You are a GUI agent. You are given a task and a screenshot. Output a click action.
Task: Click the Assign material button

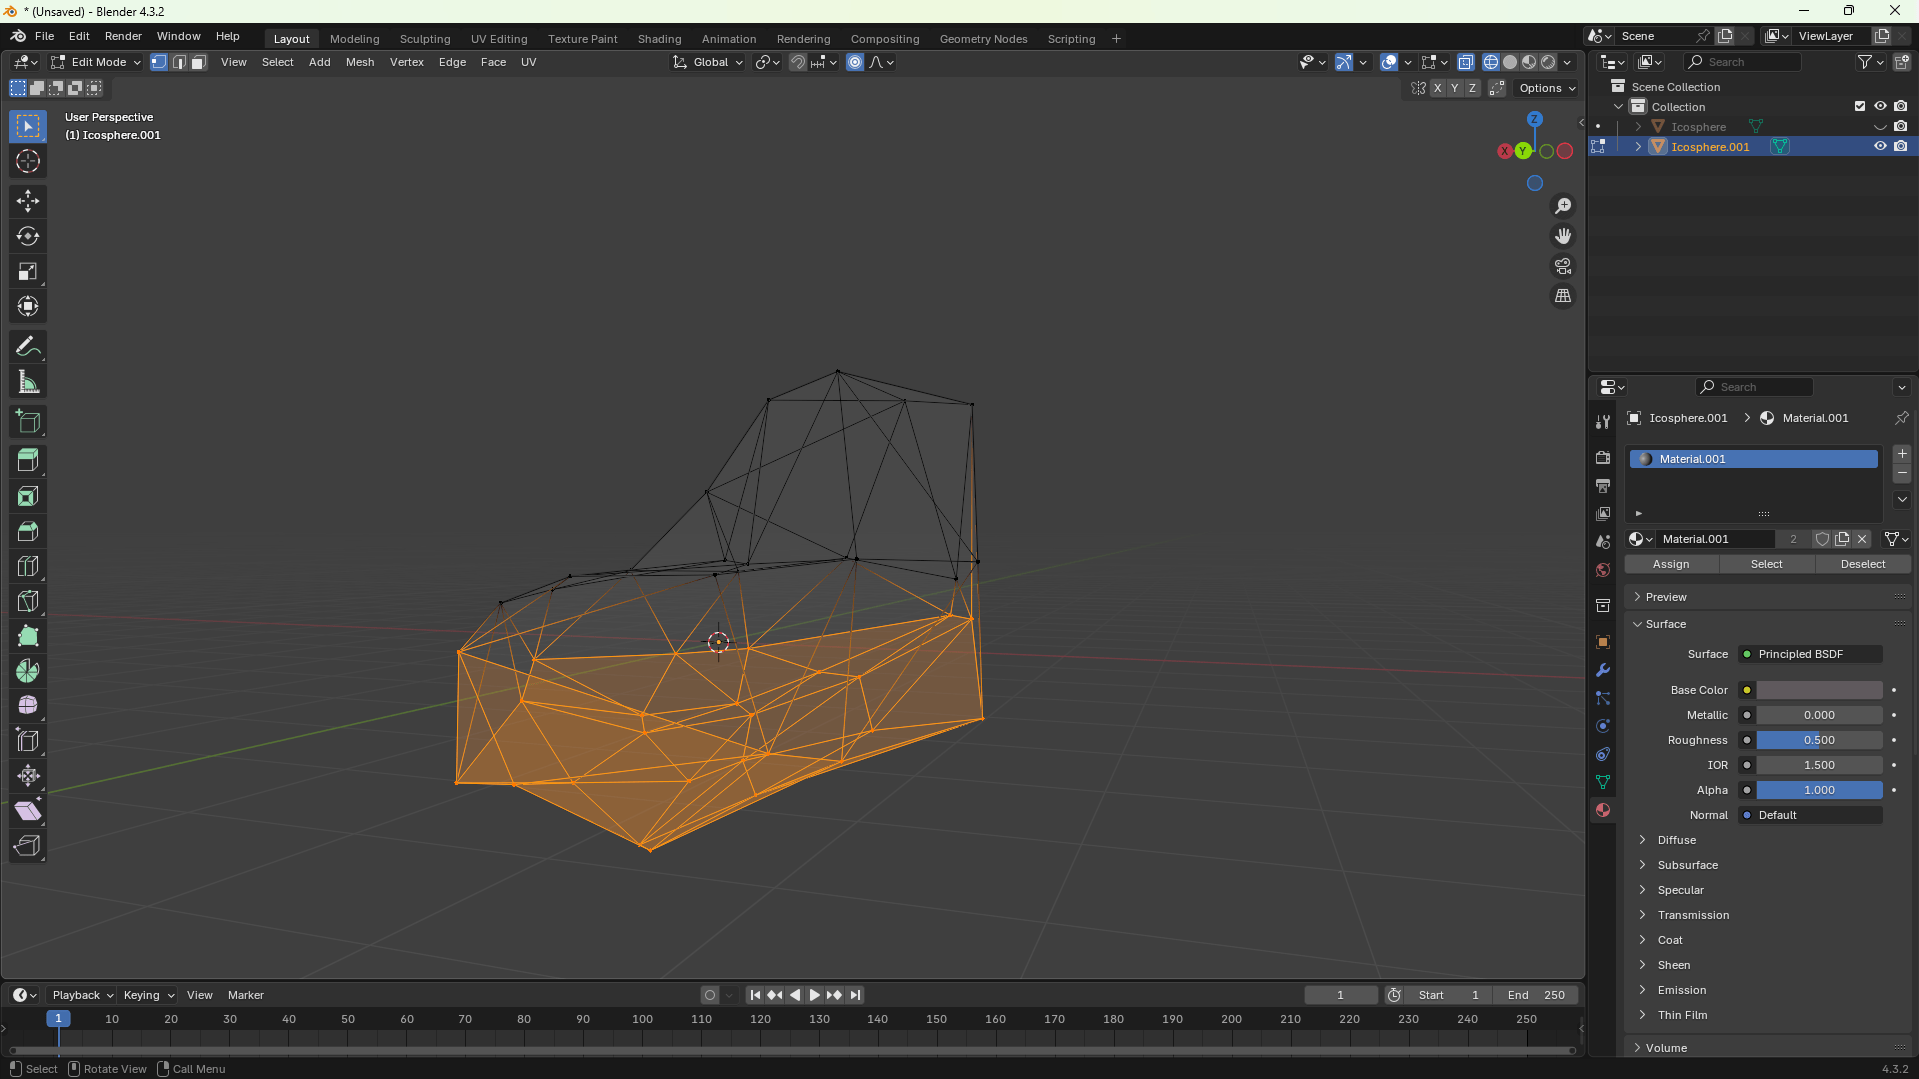(1671, 564)
